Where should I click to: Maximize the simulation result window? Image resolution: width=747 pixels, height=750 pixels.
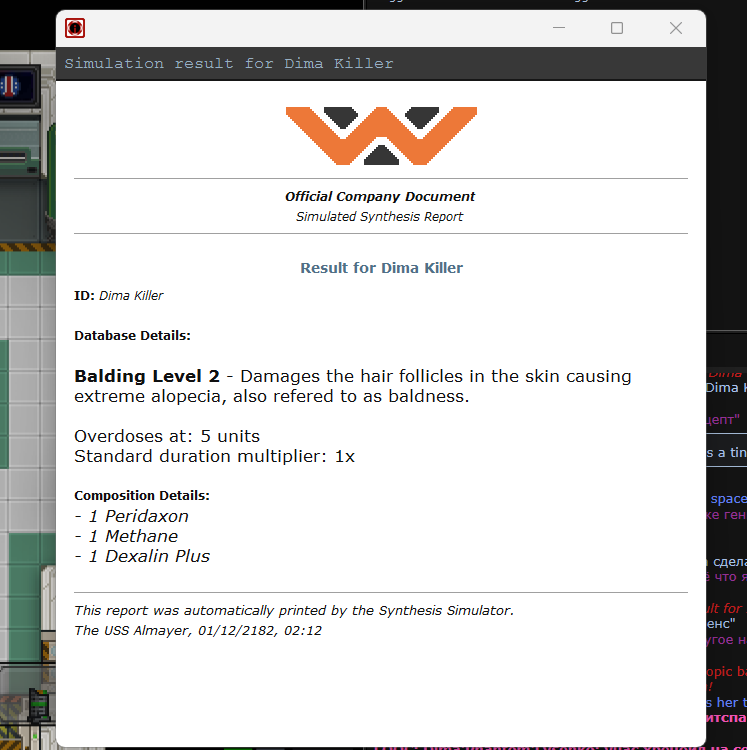click(617, 28)
